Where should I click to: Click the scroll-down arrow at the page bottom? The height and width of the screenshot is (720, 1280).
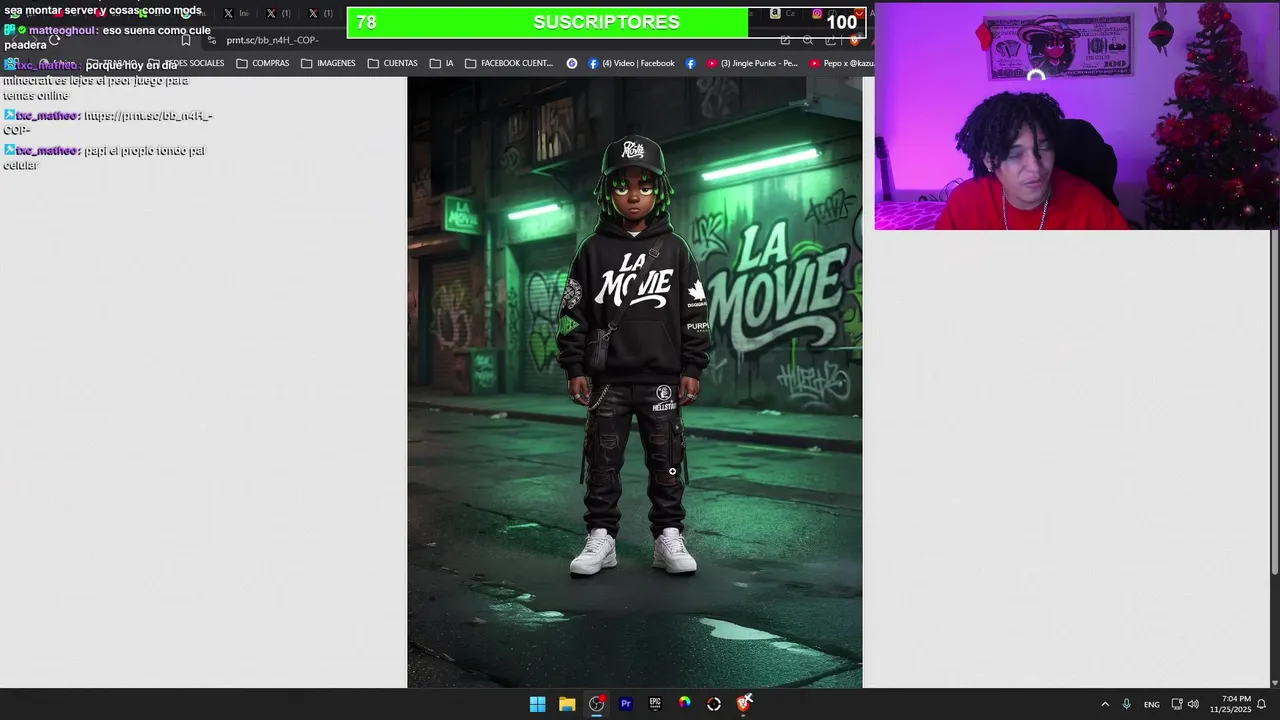click(x=1275, y=682)
